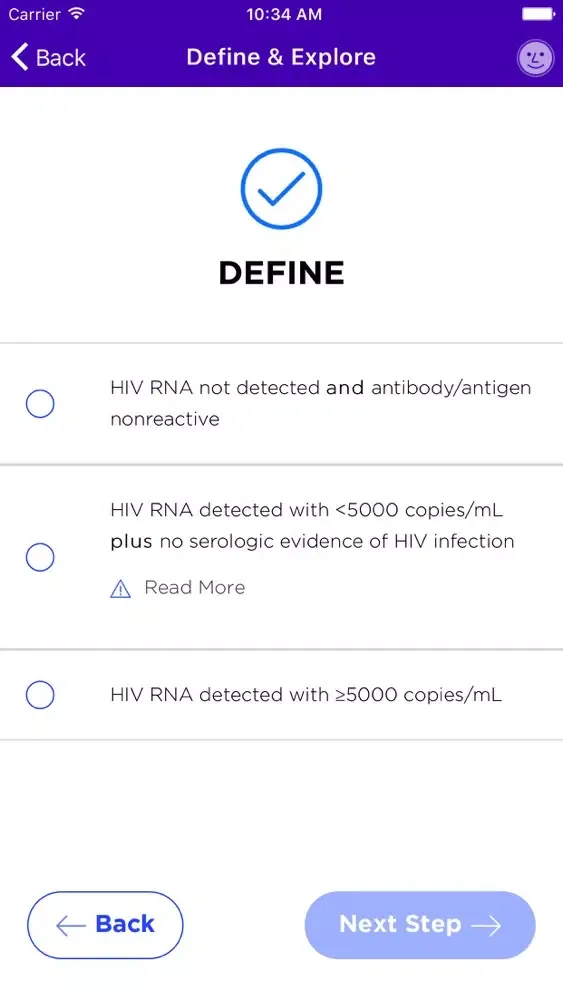Tap the antibody/antigen nonreactive option text
Screen dimensions: 563x1000
click(321, 403)
